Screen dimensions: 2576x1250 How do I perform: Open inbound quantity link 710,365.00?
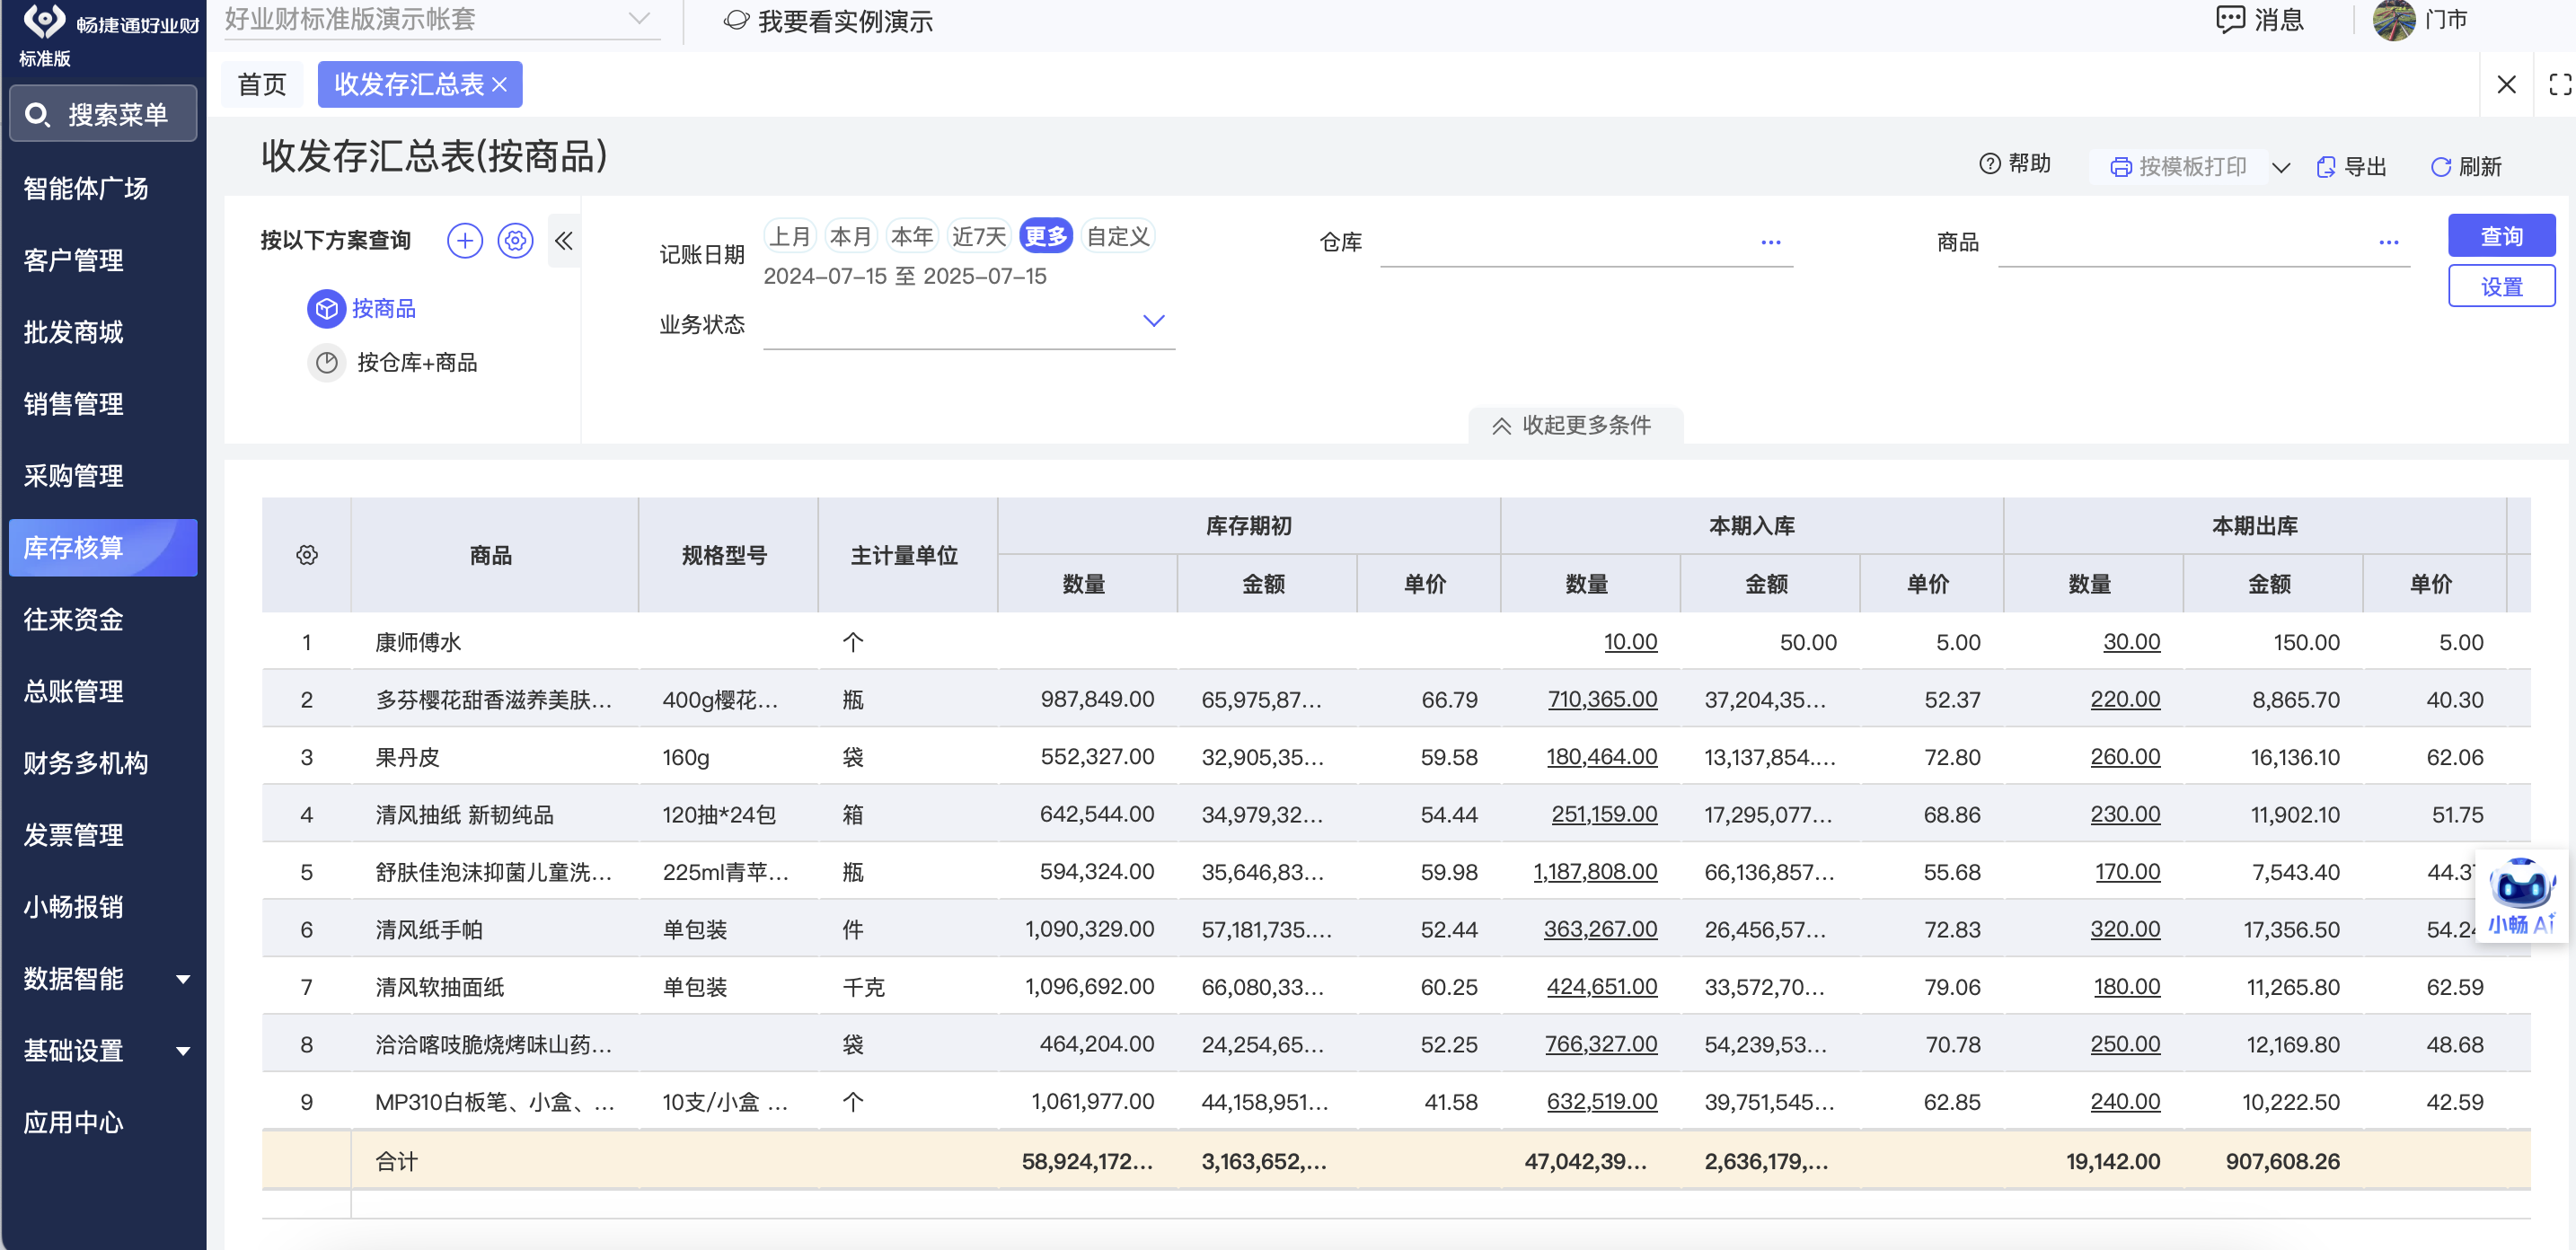click(1602, 699)
